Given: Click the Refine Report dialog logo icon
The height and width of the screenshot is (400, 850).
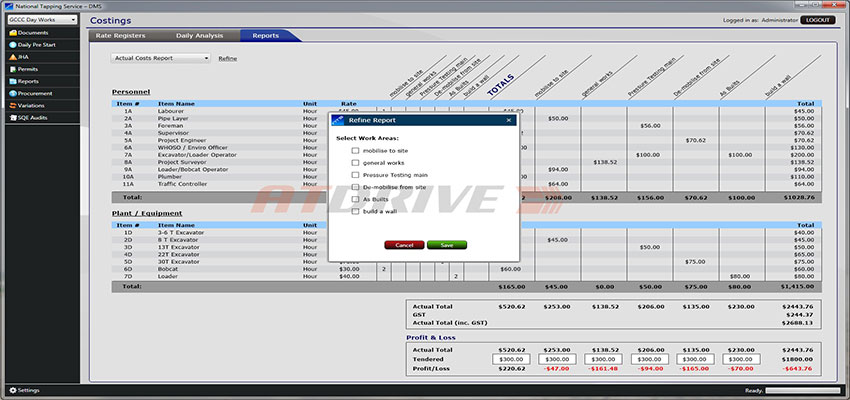Looking at the screenshot, I should click(x=337, y=120).
